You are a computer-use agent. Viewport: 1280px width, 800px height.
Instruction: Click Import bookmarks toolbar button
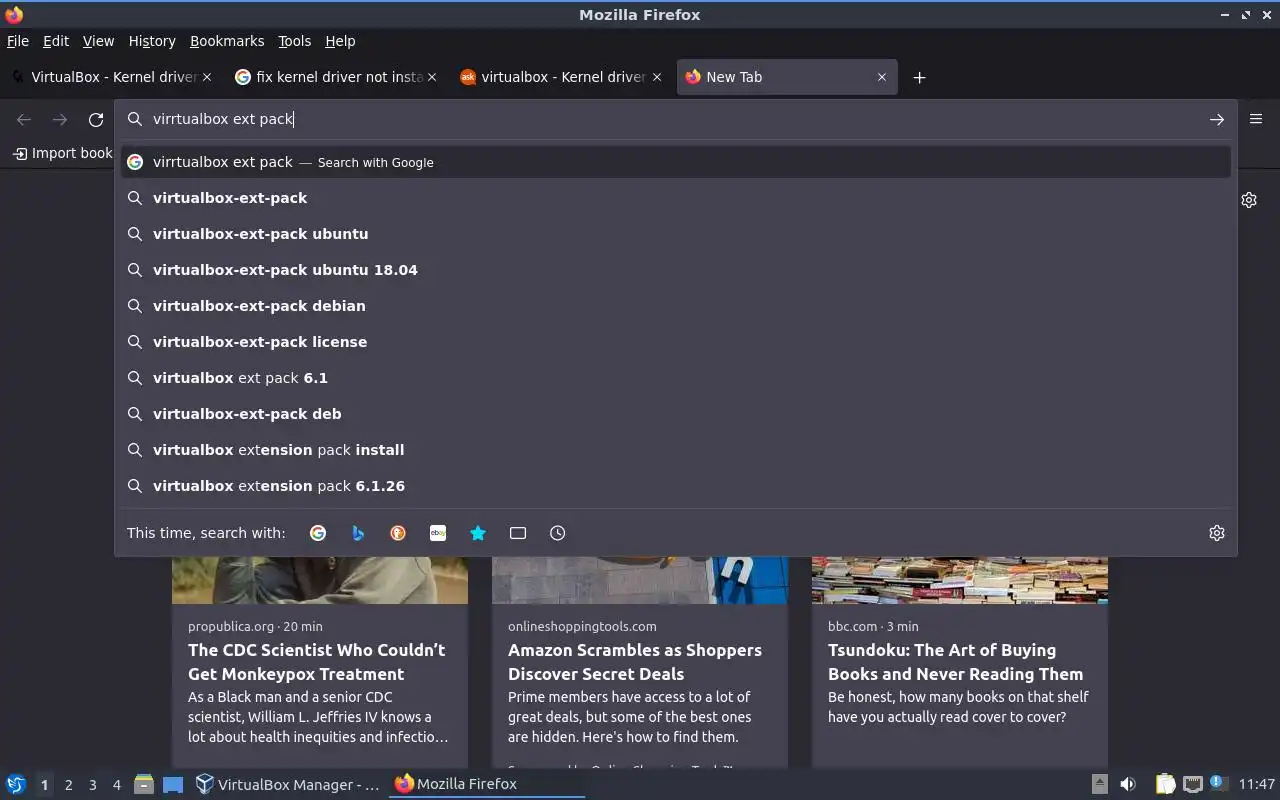pos(62,153)
